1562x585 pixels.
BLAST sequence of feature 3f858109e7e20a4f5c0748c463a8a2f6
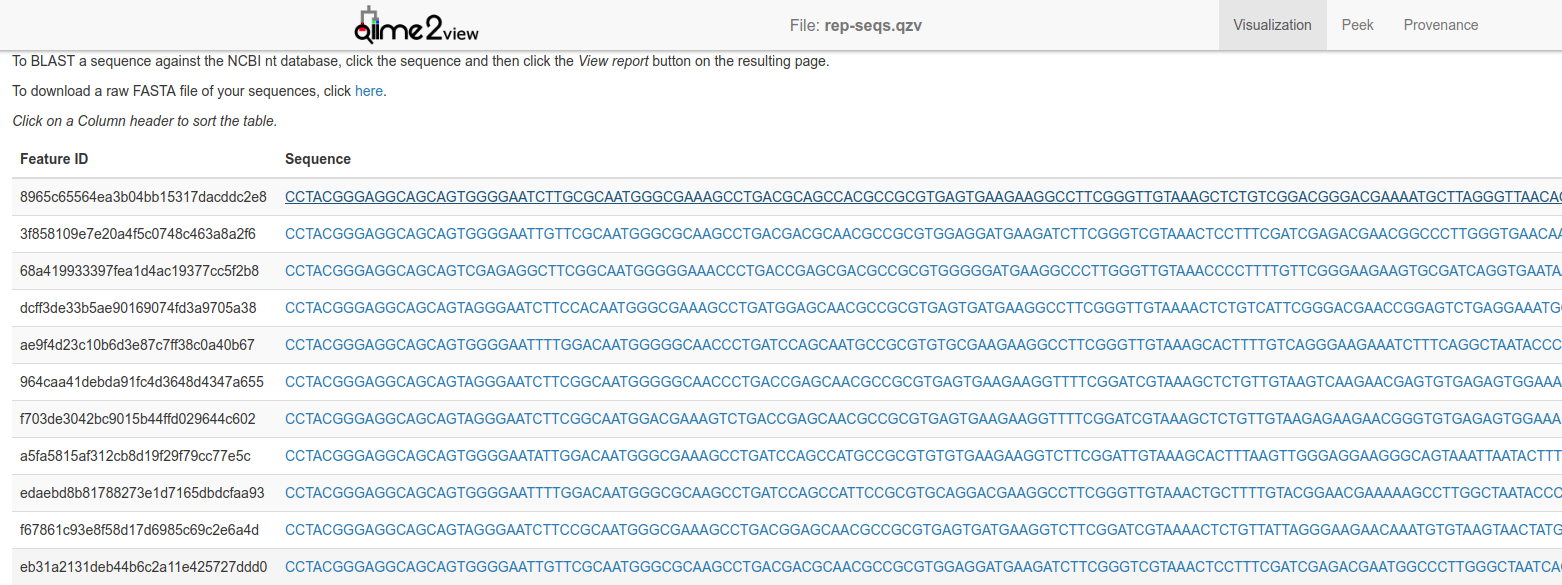(923, 234)
